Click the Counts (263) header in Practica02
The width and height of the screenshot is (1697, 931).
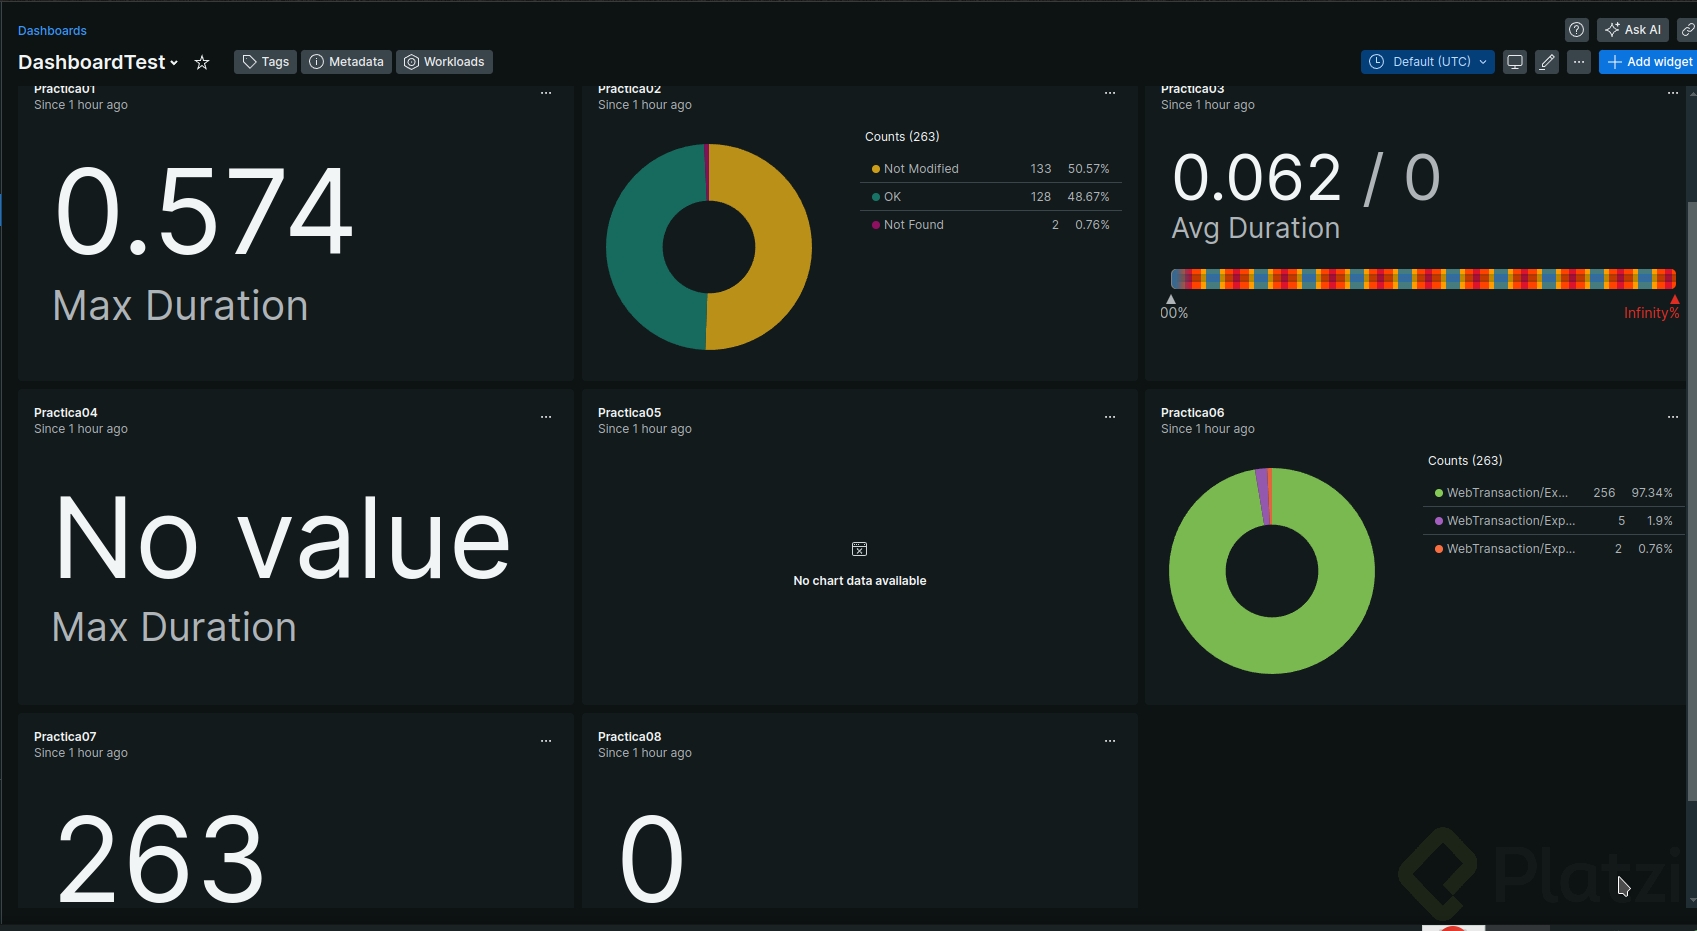[x=902, y=137]
